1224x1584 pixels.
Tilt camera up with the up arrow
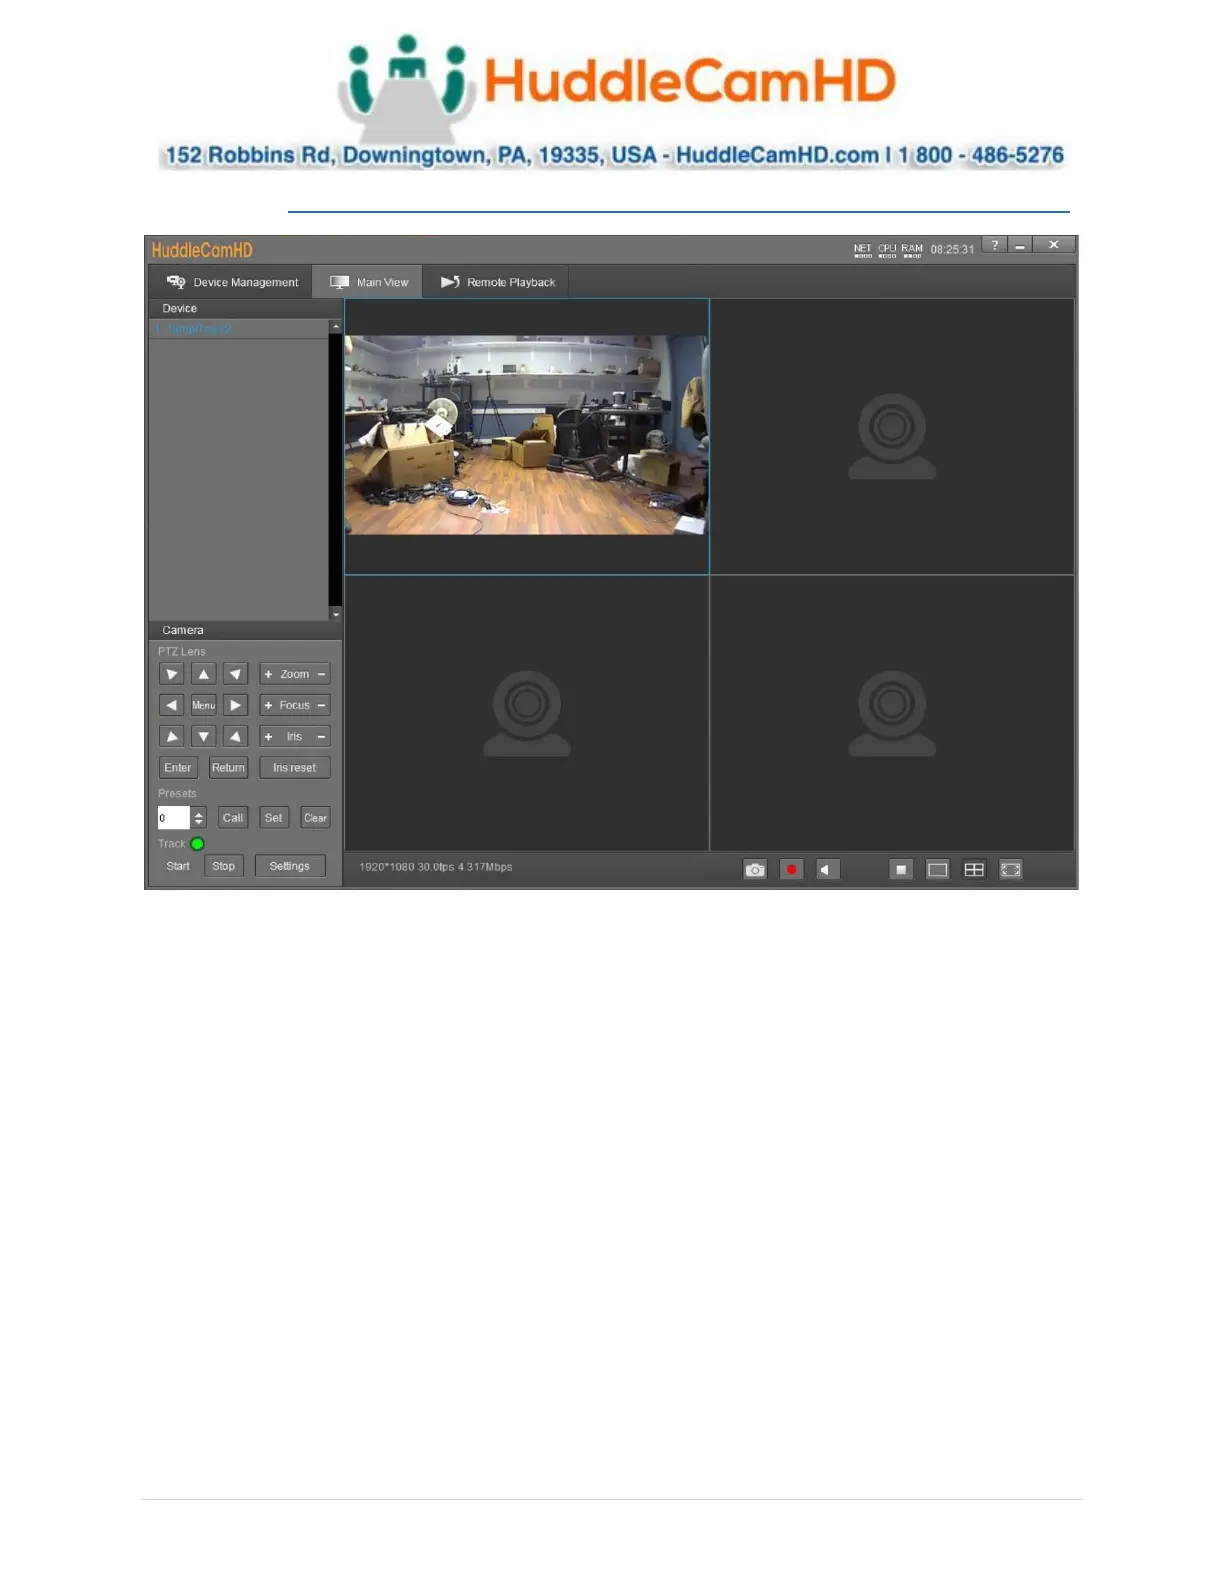click(203, 674)
